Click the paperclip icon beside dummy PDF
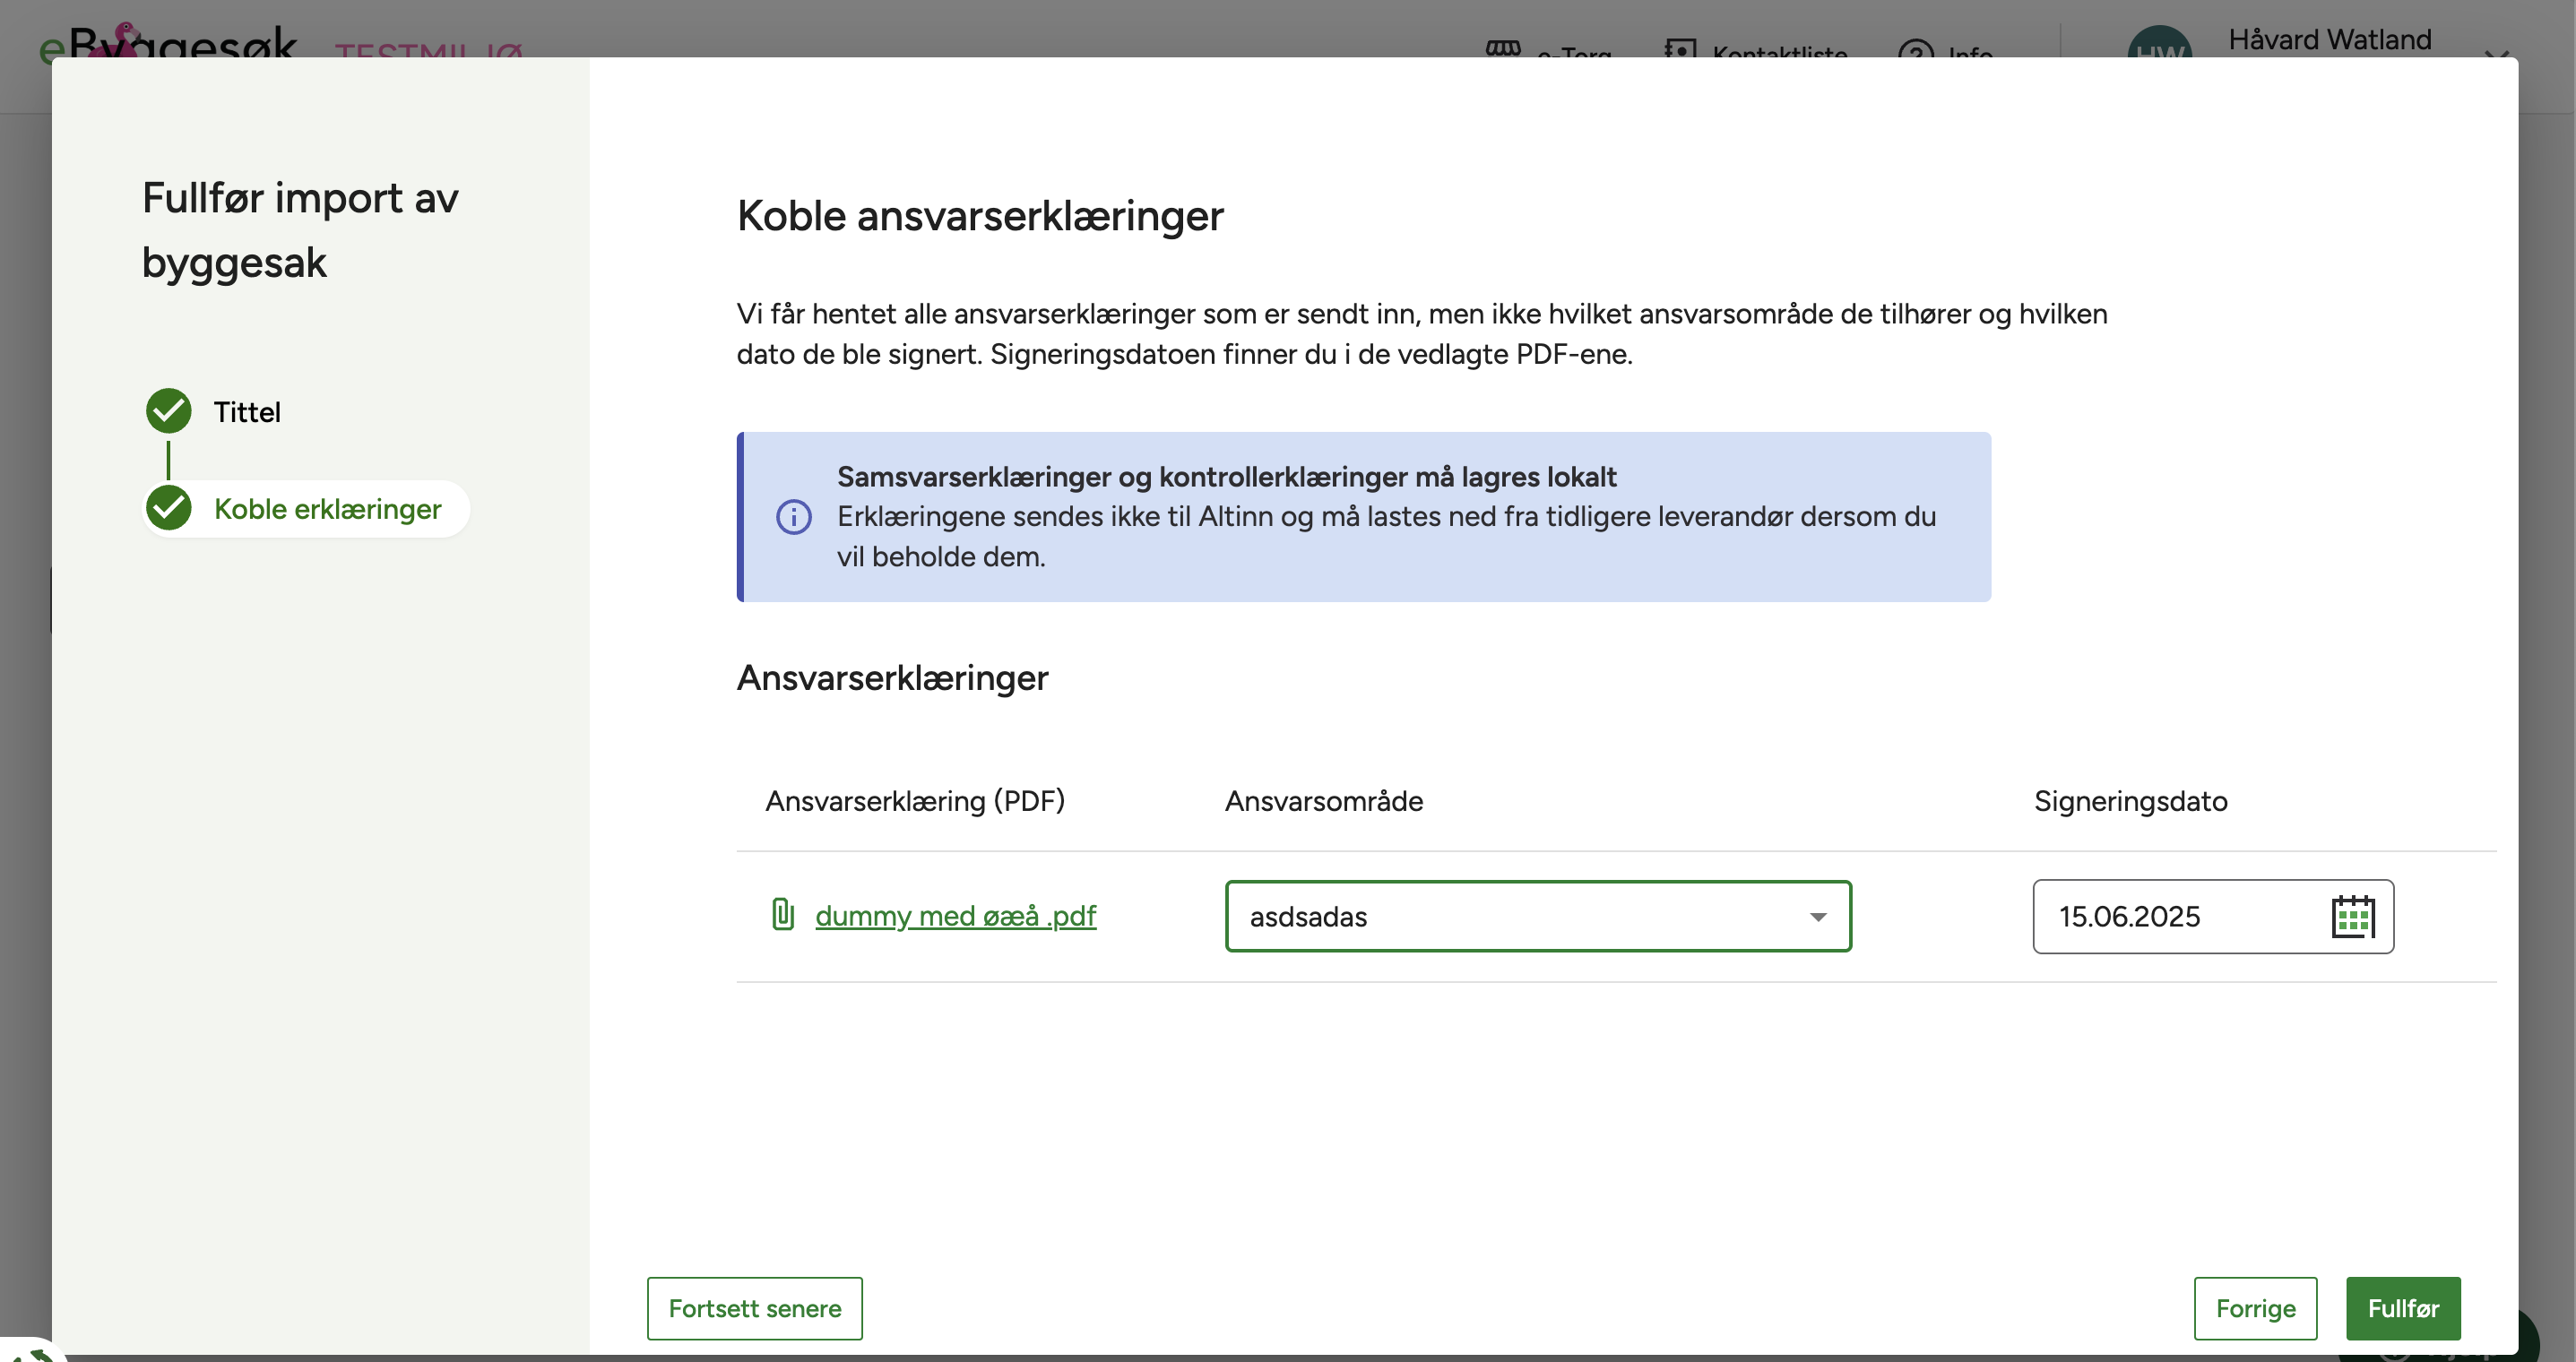This screenshot has width=2576, height=1362. point(783,914)
